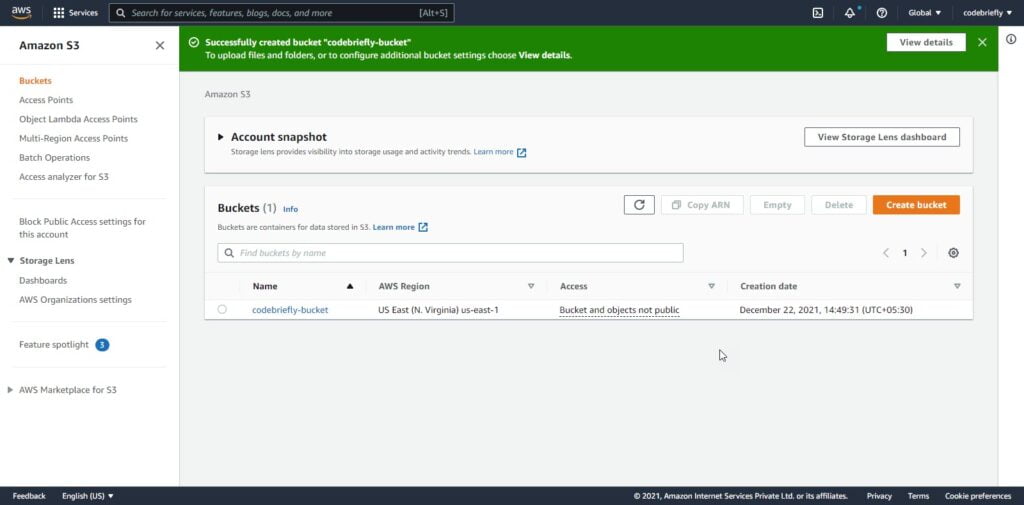Open the Global region dropdown
The image size is (1024, 505).
coord(925,12)
